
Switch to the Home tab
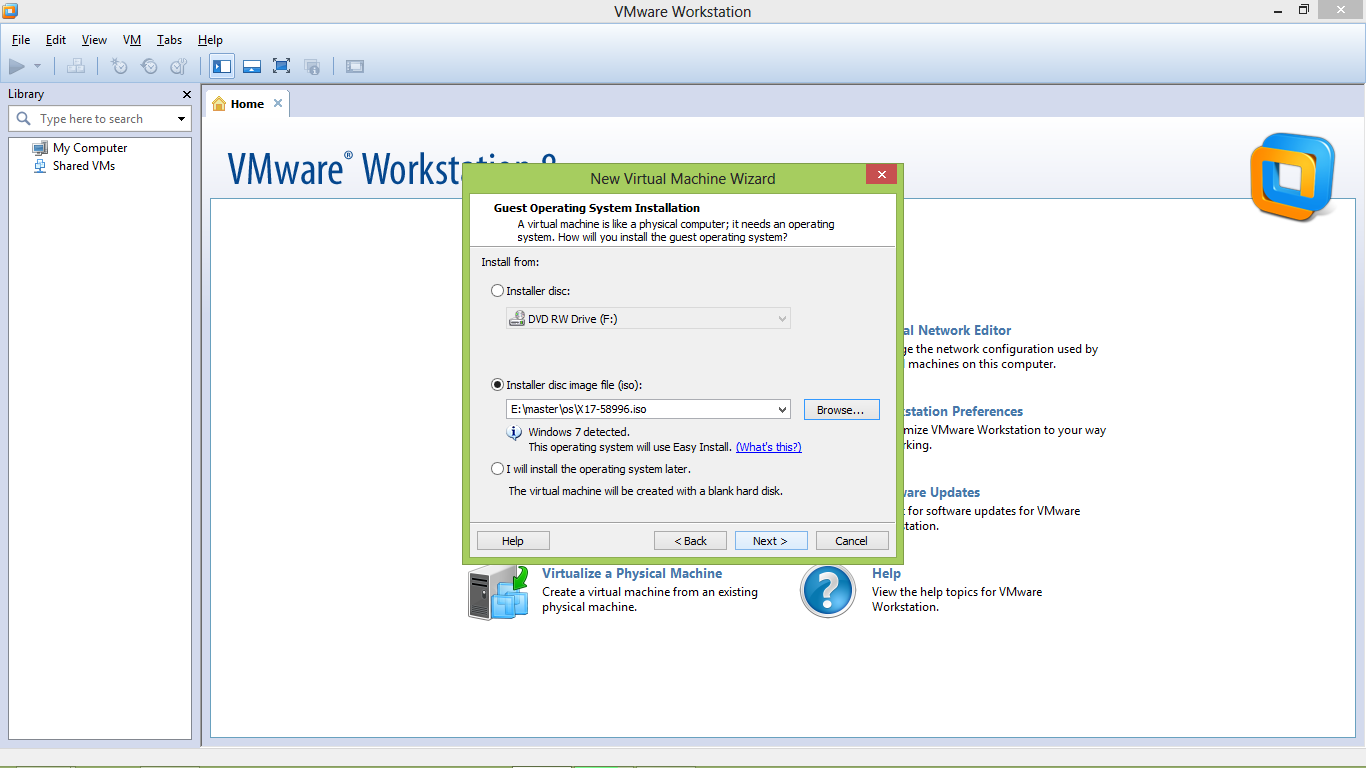click(x=247, y=104)
